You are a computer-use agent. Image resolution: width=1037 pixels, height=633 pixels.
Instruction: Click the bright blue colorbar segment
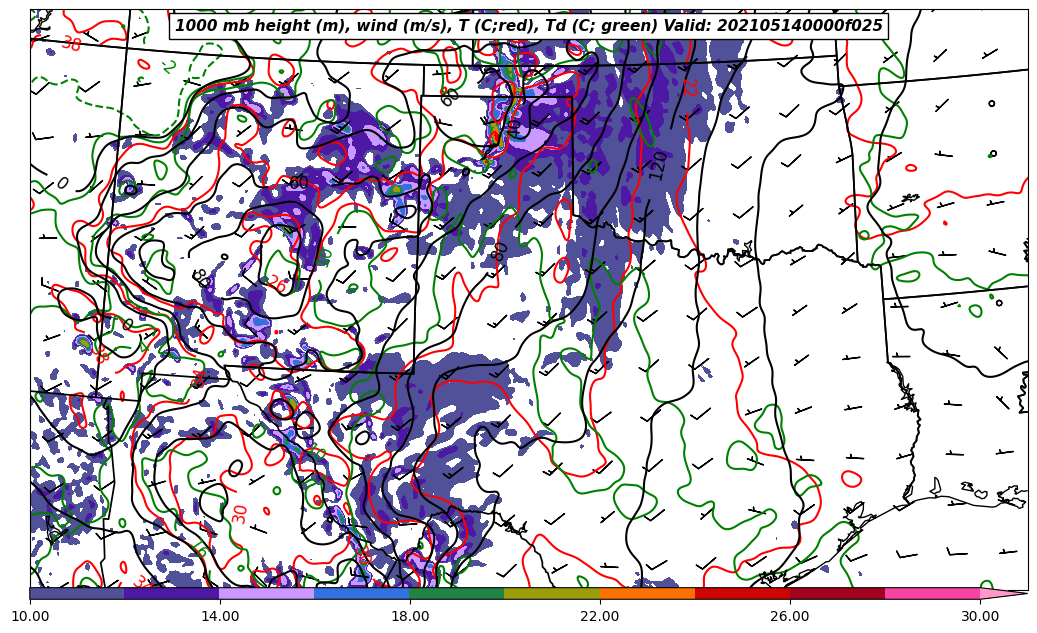click(x=362, y=593)
